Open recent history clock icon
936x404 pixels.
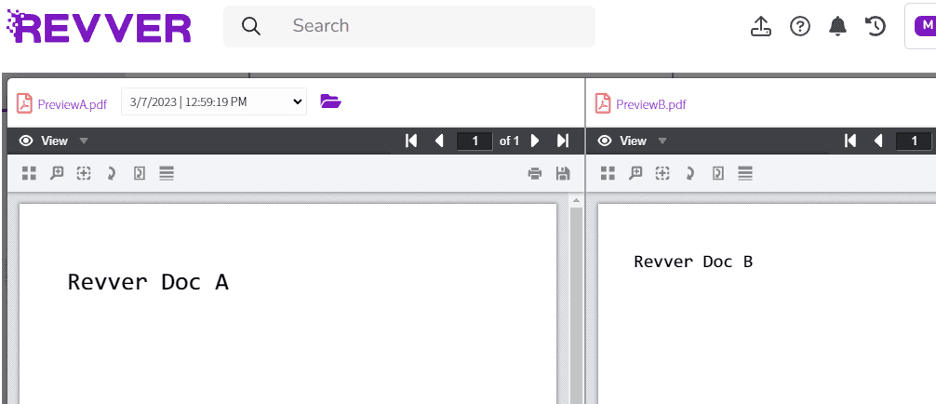(x=876, y=27)
